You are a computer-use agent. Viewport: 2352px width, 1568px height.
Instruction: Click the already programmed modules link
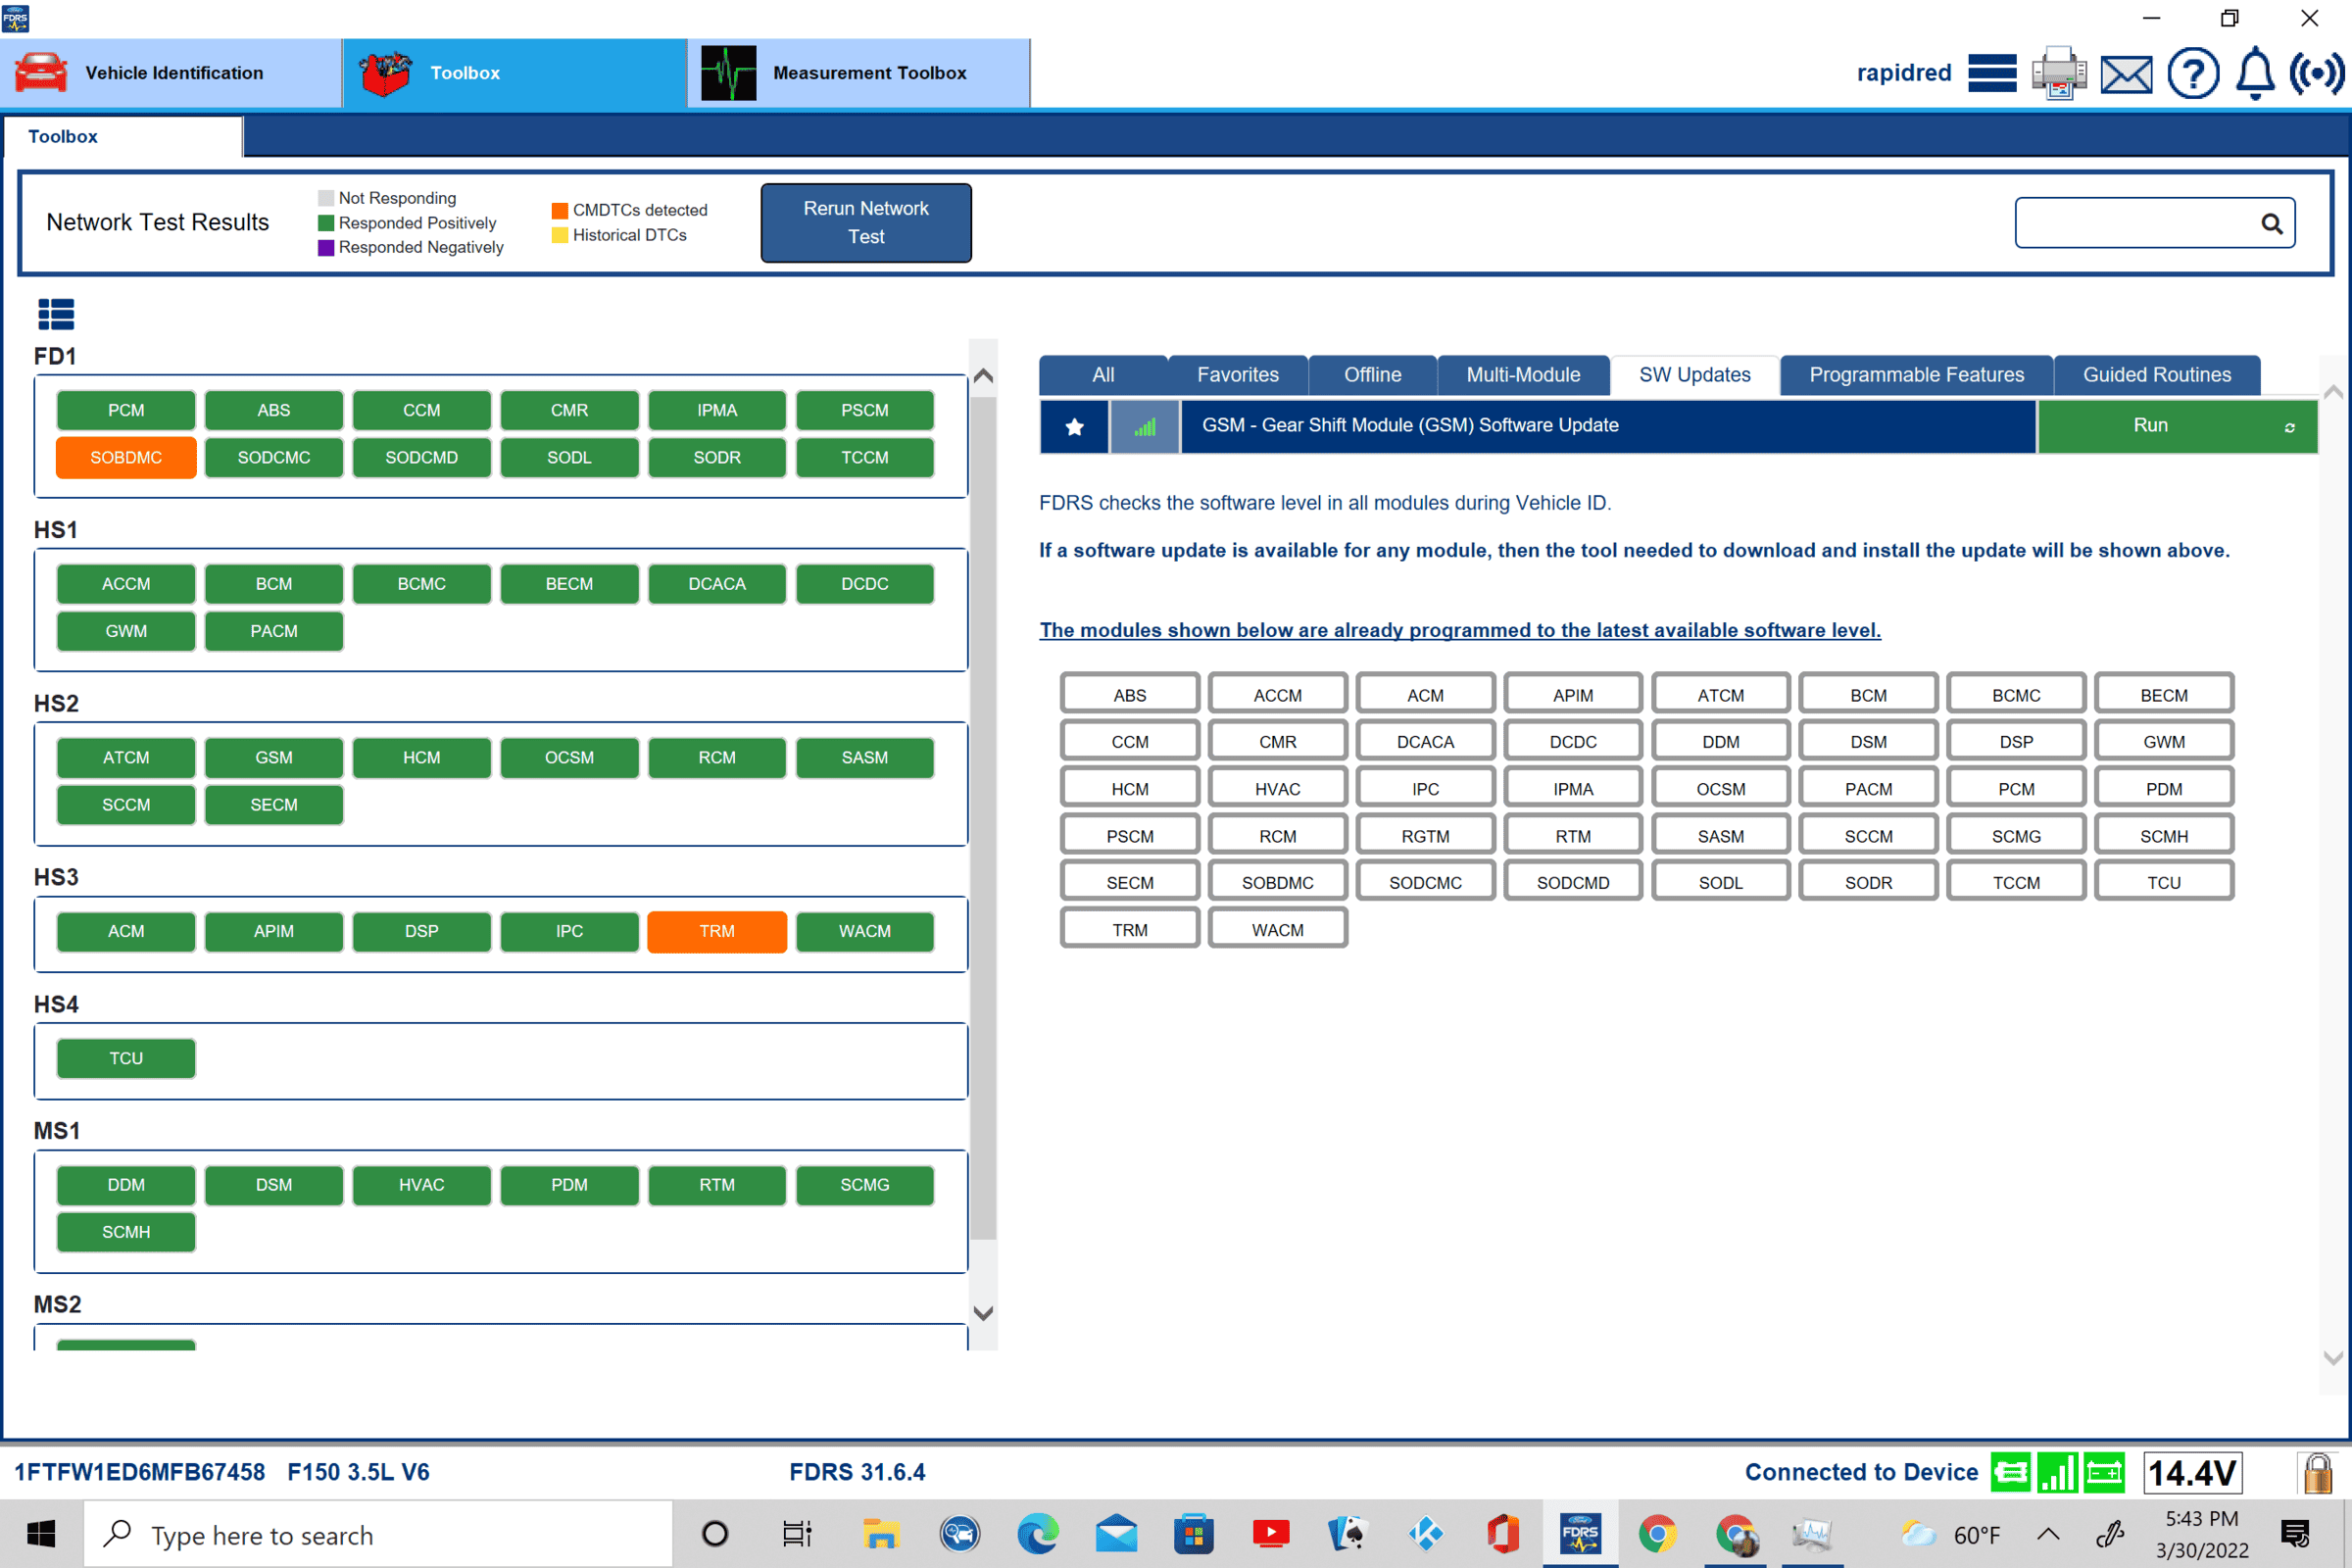click(1459, 628)
